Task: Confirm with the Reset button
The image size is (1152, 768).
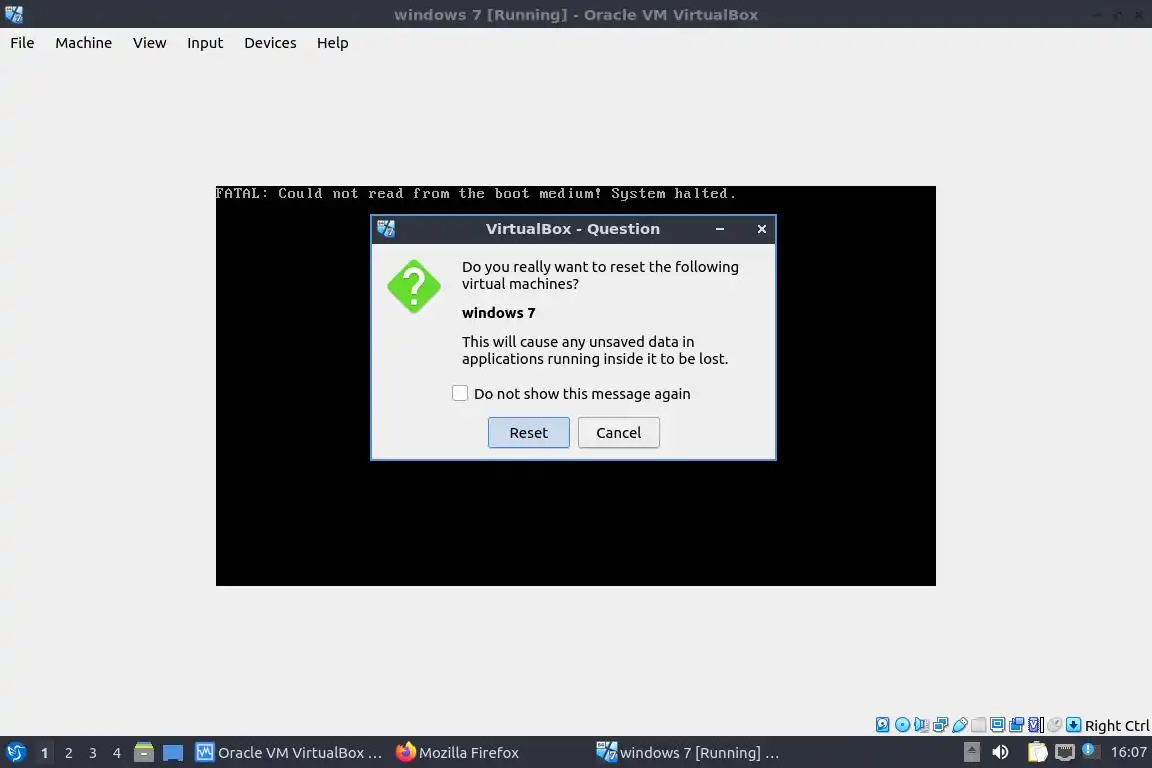Action: [529, 432]
